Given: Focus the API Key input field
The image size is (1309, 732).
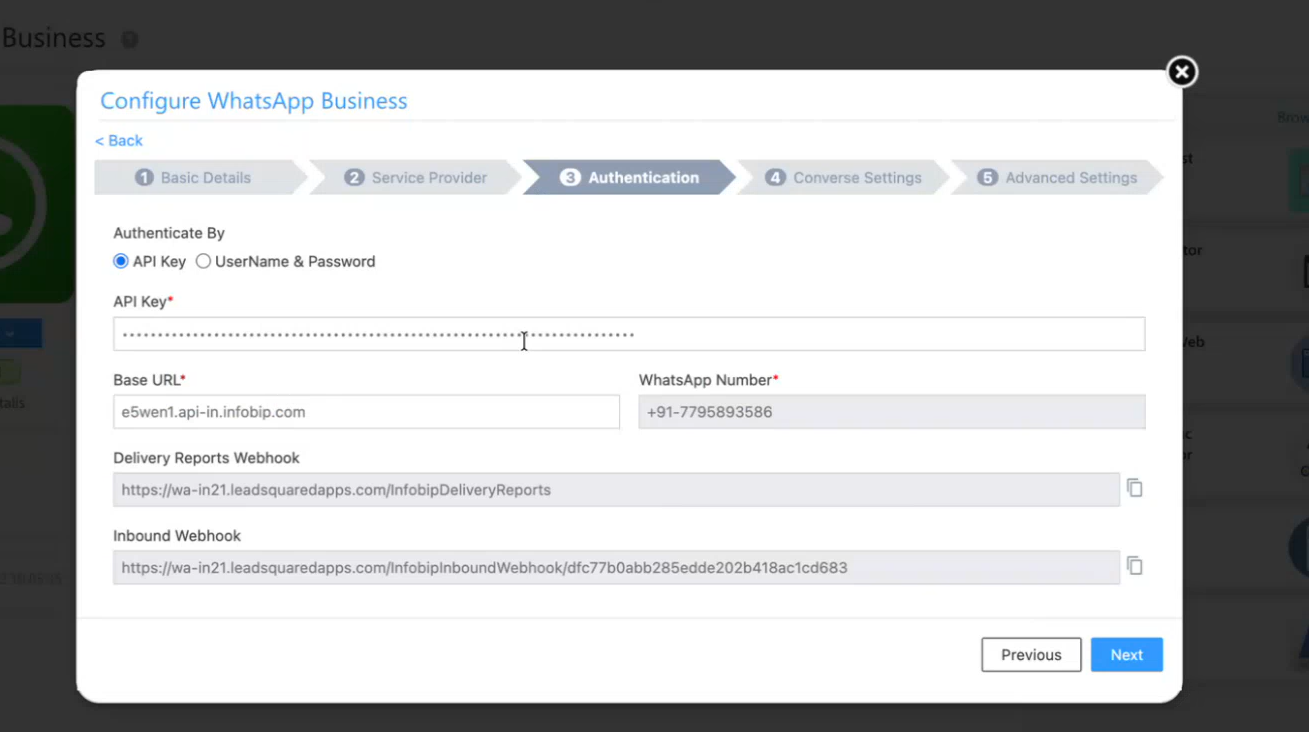Looking at the screenshot, I should [x=629, y=334].
